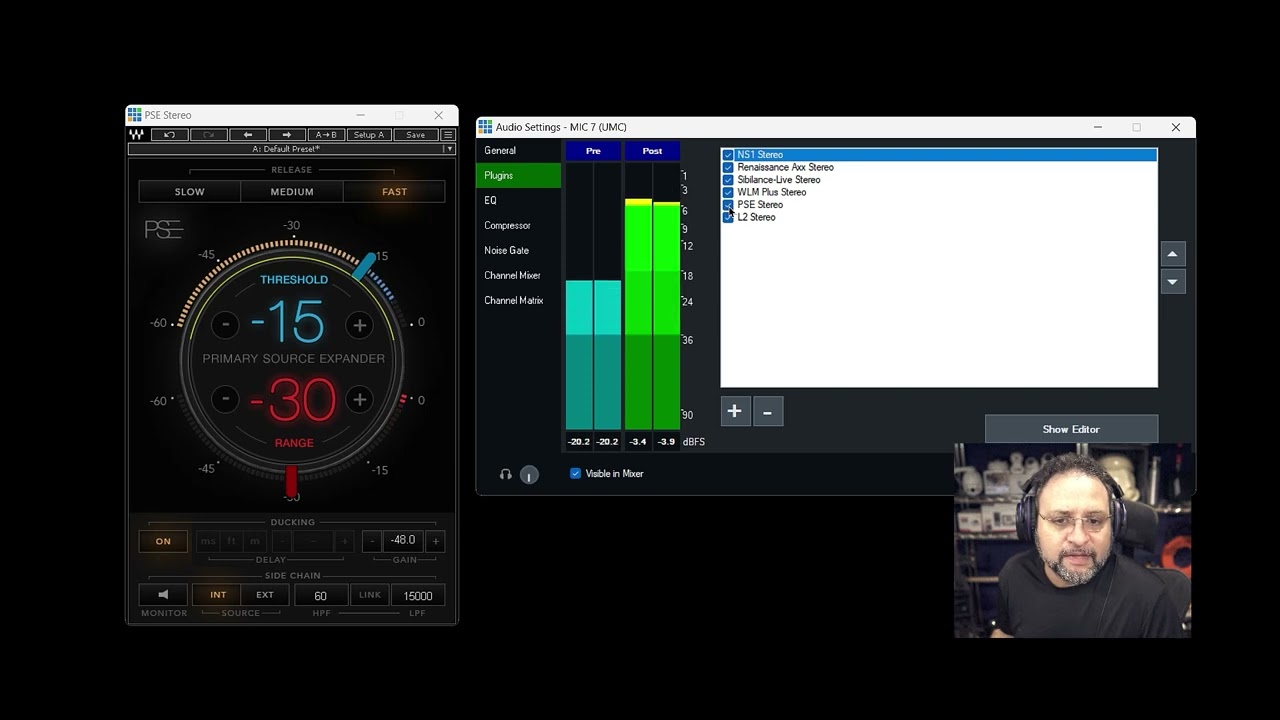Image resolution: width=1280 pixels, height=720 pixels.
Task: Increase threshold with plus button
Action: coord(359,324)
